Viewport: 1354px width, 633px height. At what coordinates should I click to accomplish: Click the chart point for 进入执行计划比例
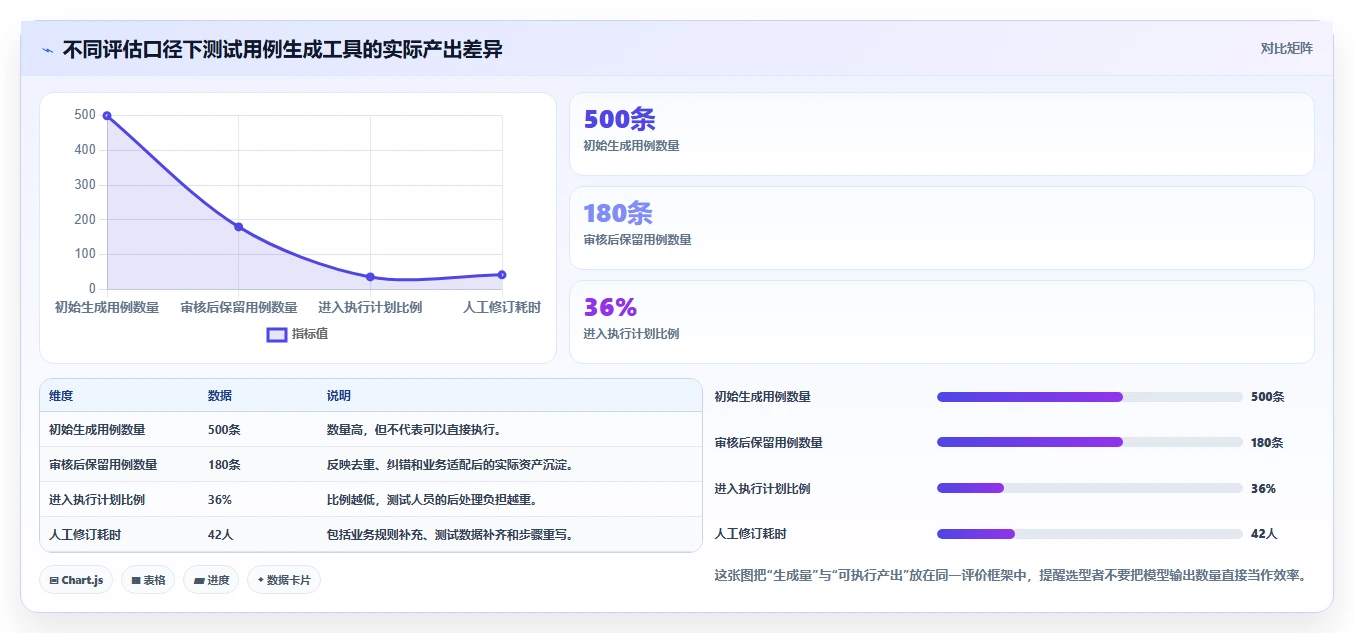370,277
